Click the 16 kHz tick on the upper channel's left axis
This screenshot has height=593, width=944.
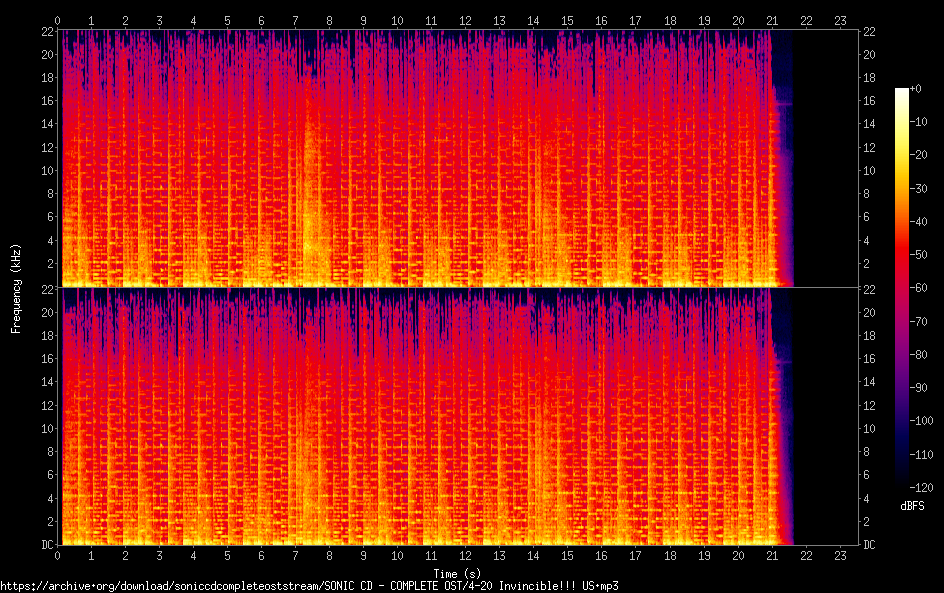point(46,101)
